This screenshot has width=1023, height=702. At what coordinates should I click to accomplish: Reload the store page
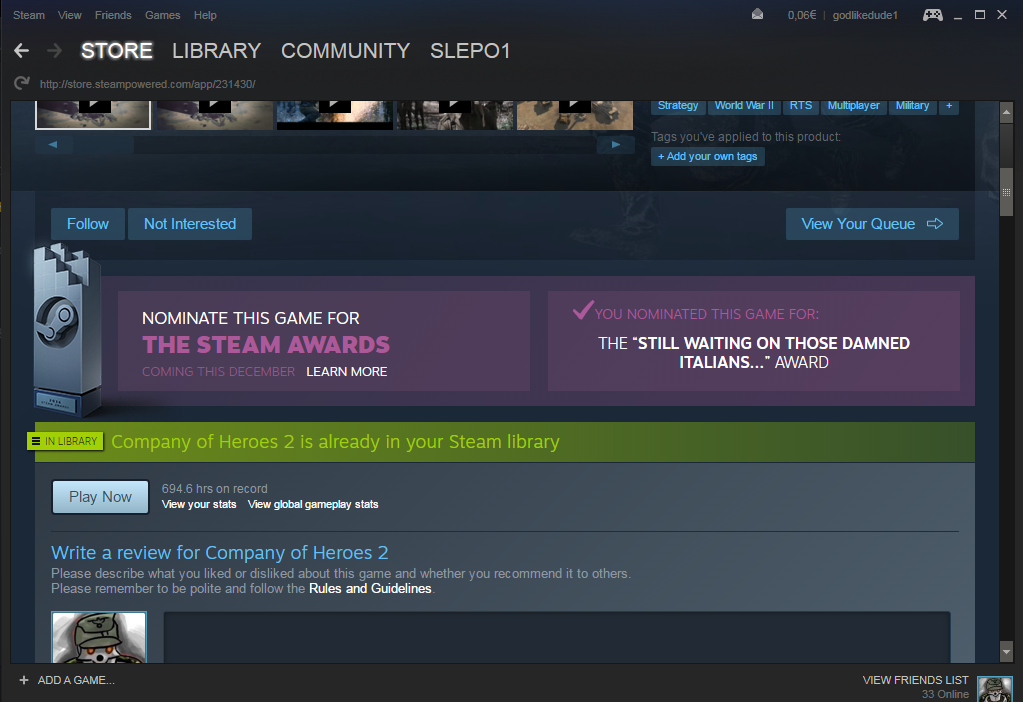22,84
